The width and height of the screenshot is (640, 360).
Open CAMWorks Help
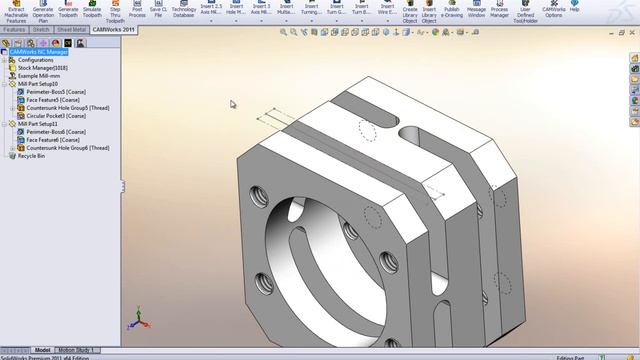[x=575, y=7]
